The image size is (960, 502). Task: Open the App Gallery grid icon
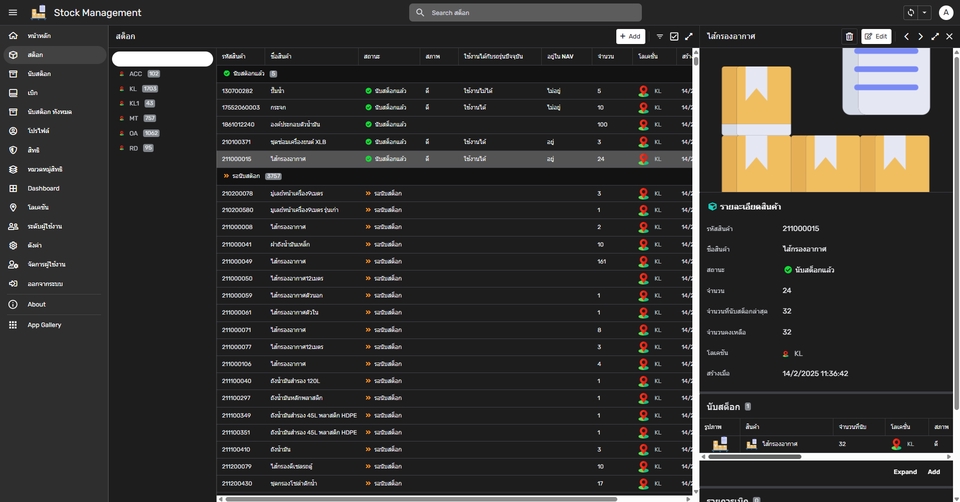point(13,325)
